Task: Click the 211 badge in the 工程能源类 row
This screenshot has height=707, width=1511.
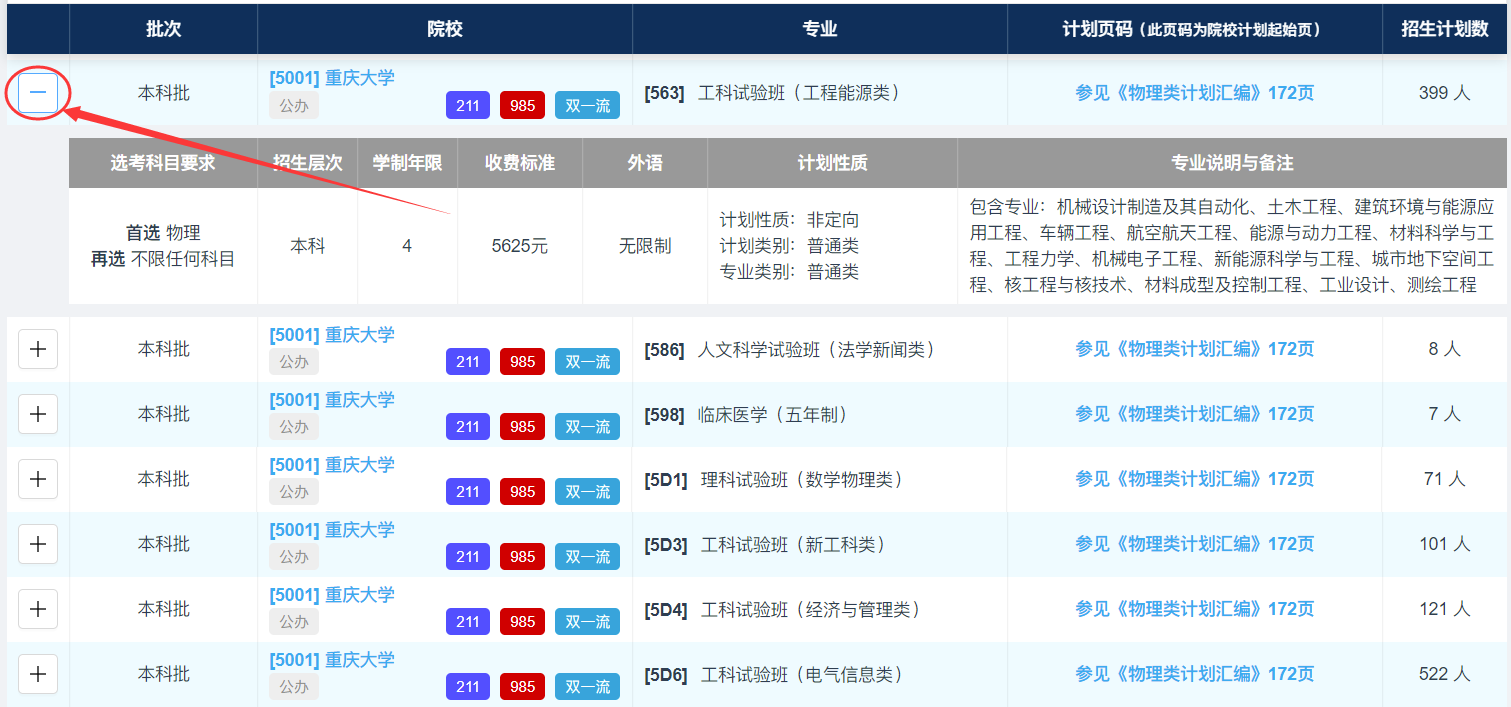Action: point(468,106)
